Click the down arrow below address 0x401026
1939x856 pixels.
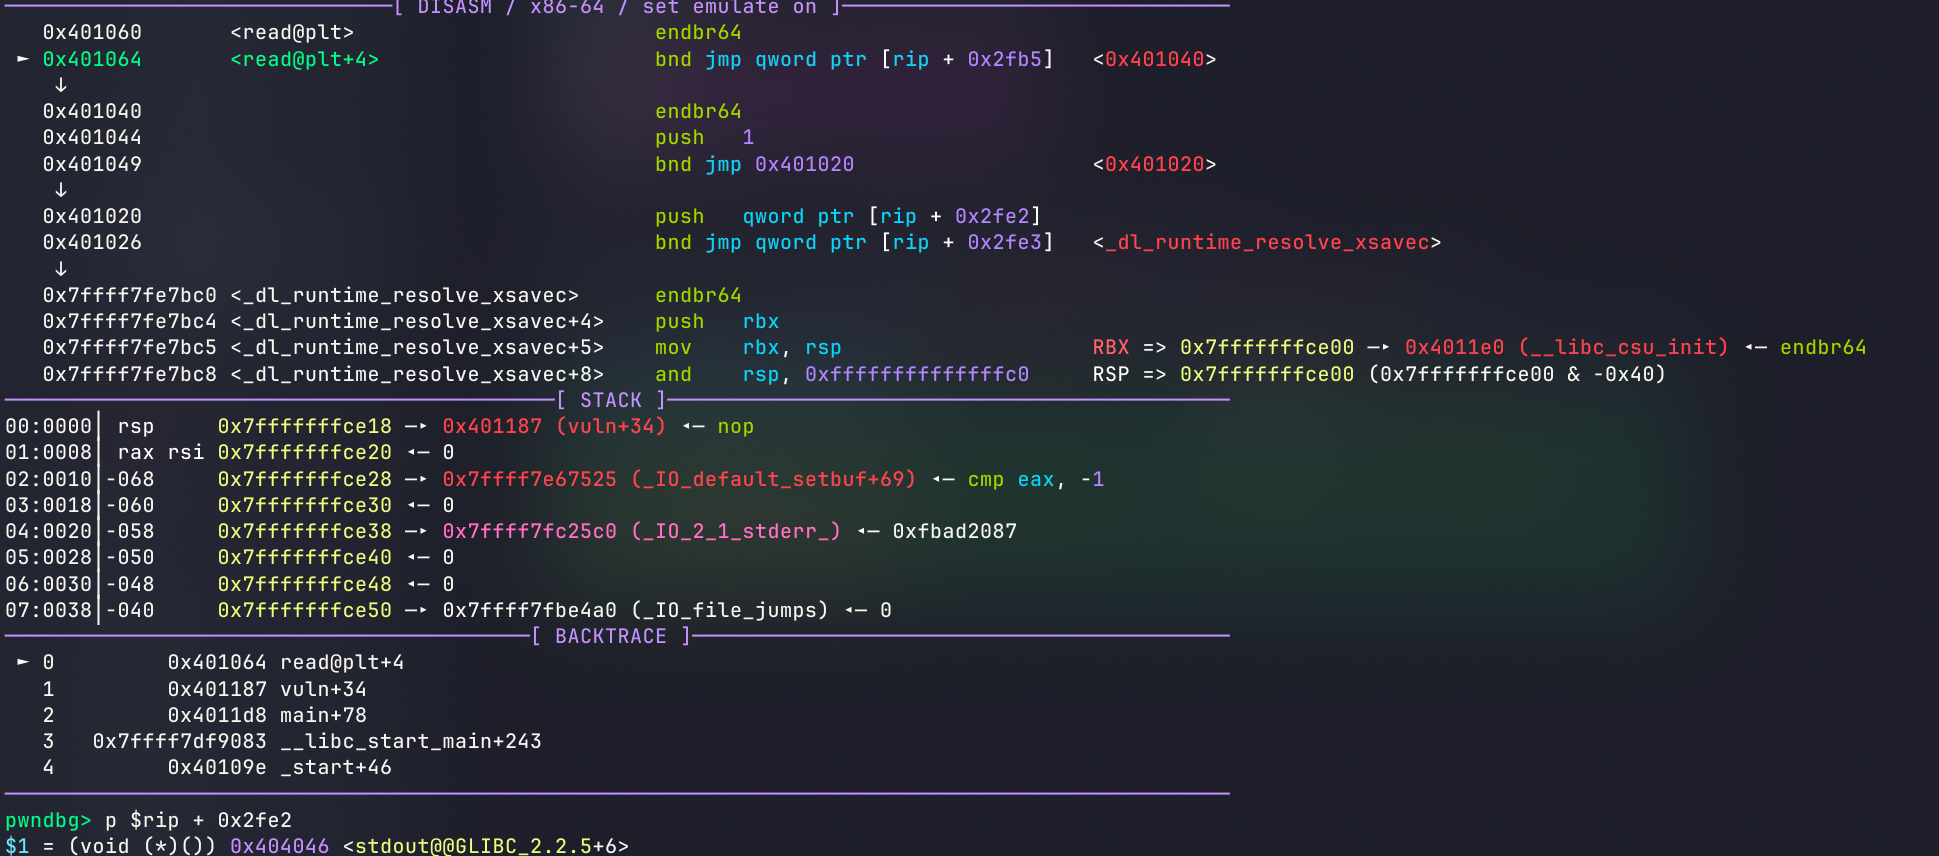pos(61,269)
